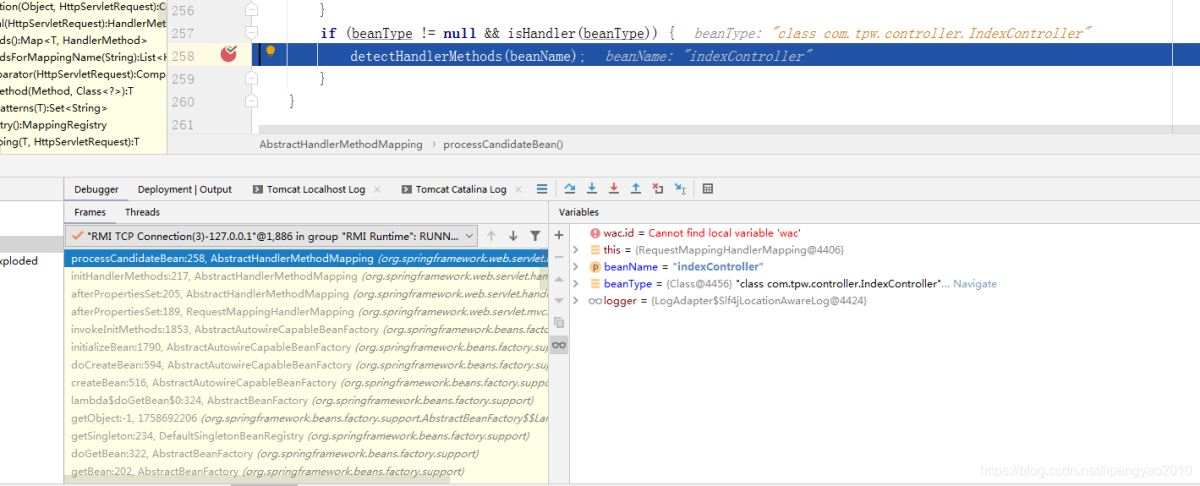The height and width of the screenshot is (486, 1200).
Task: Collapse code fold marker at line 257
Action: (252, 33)
